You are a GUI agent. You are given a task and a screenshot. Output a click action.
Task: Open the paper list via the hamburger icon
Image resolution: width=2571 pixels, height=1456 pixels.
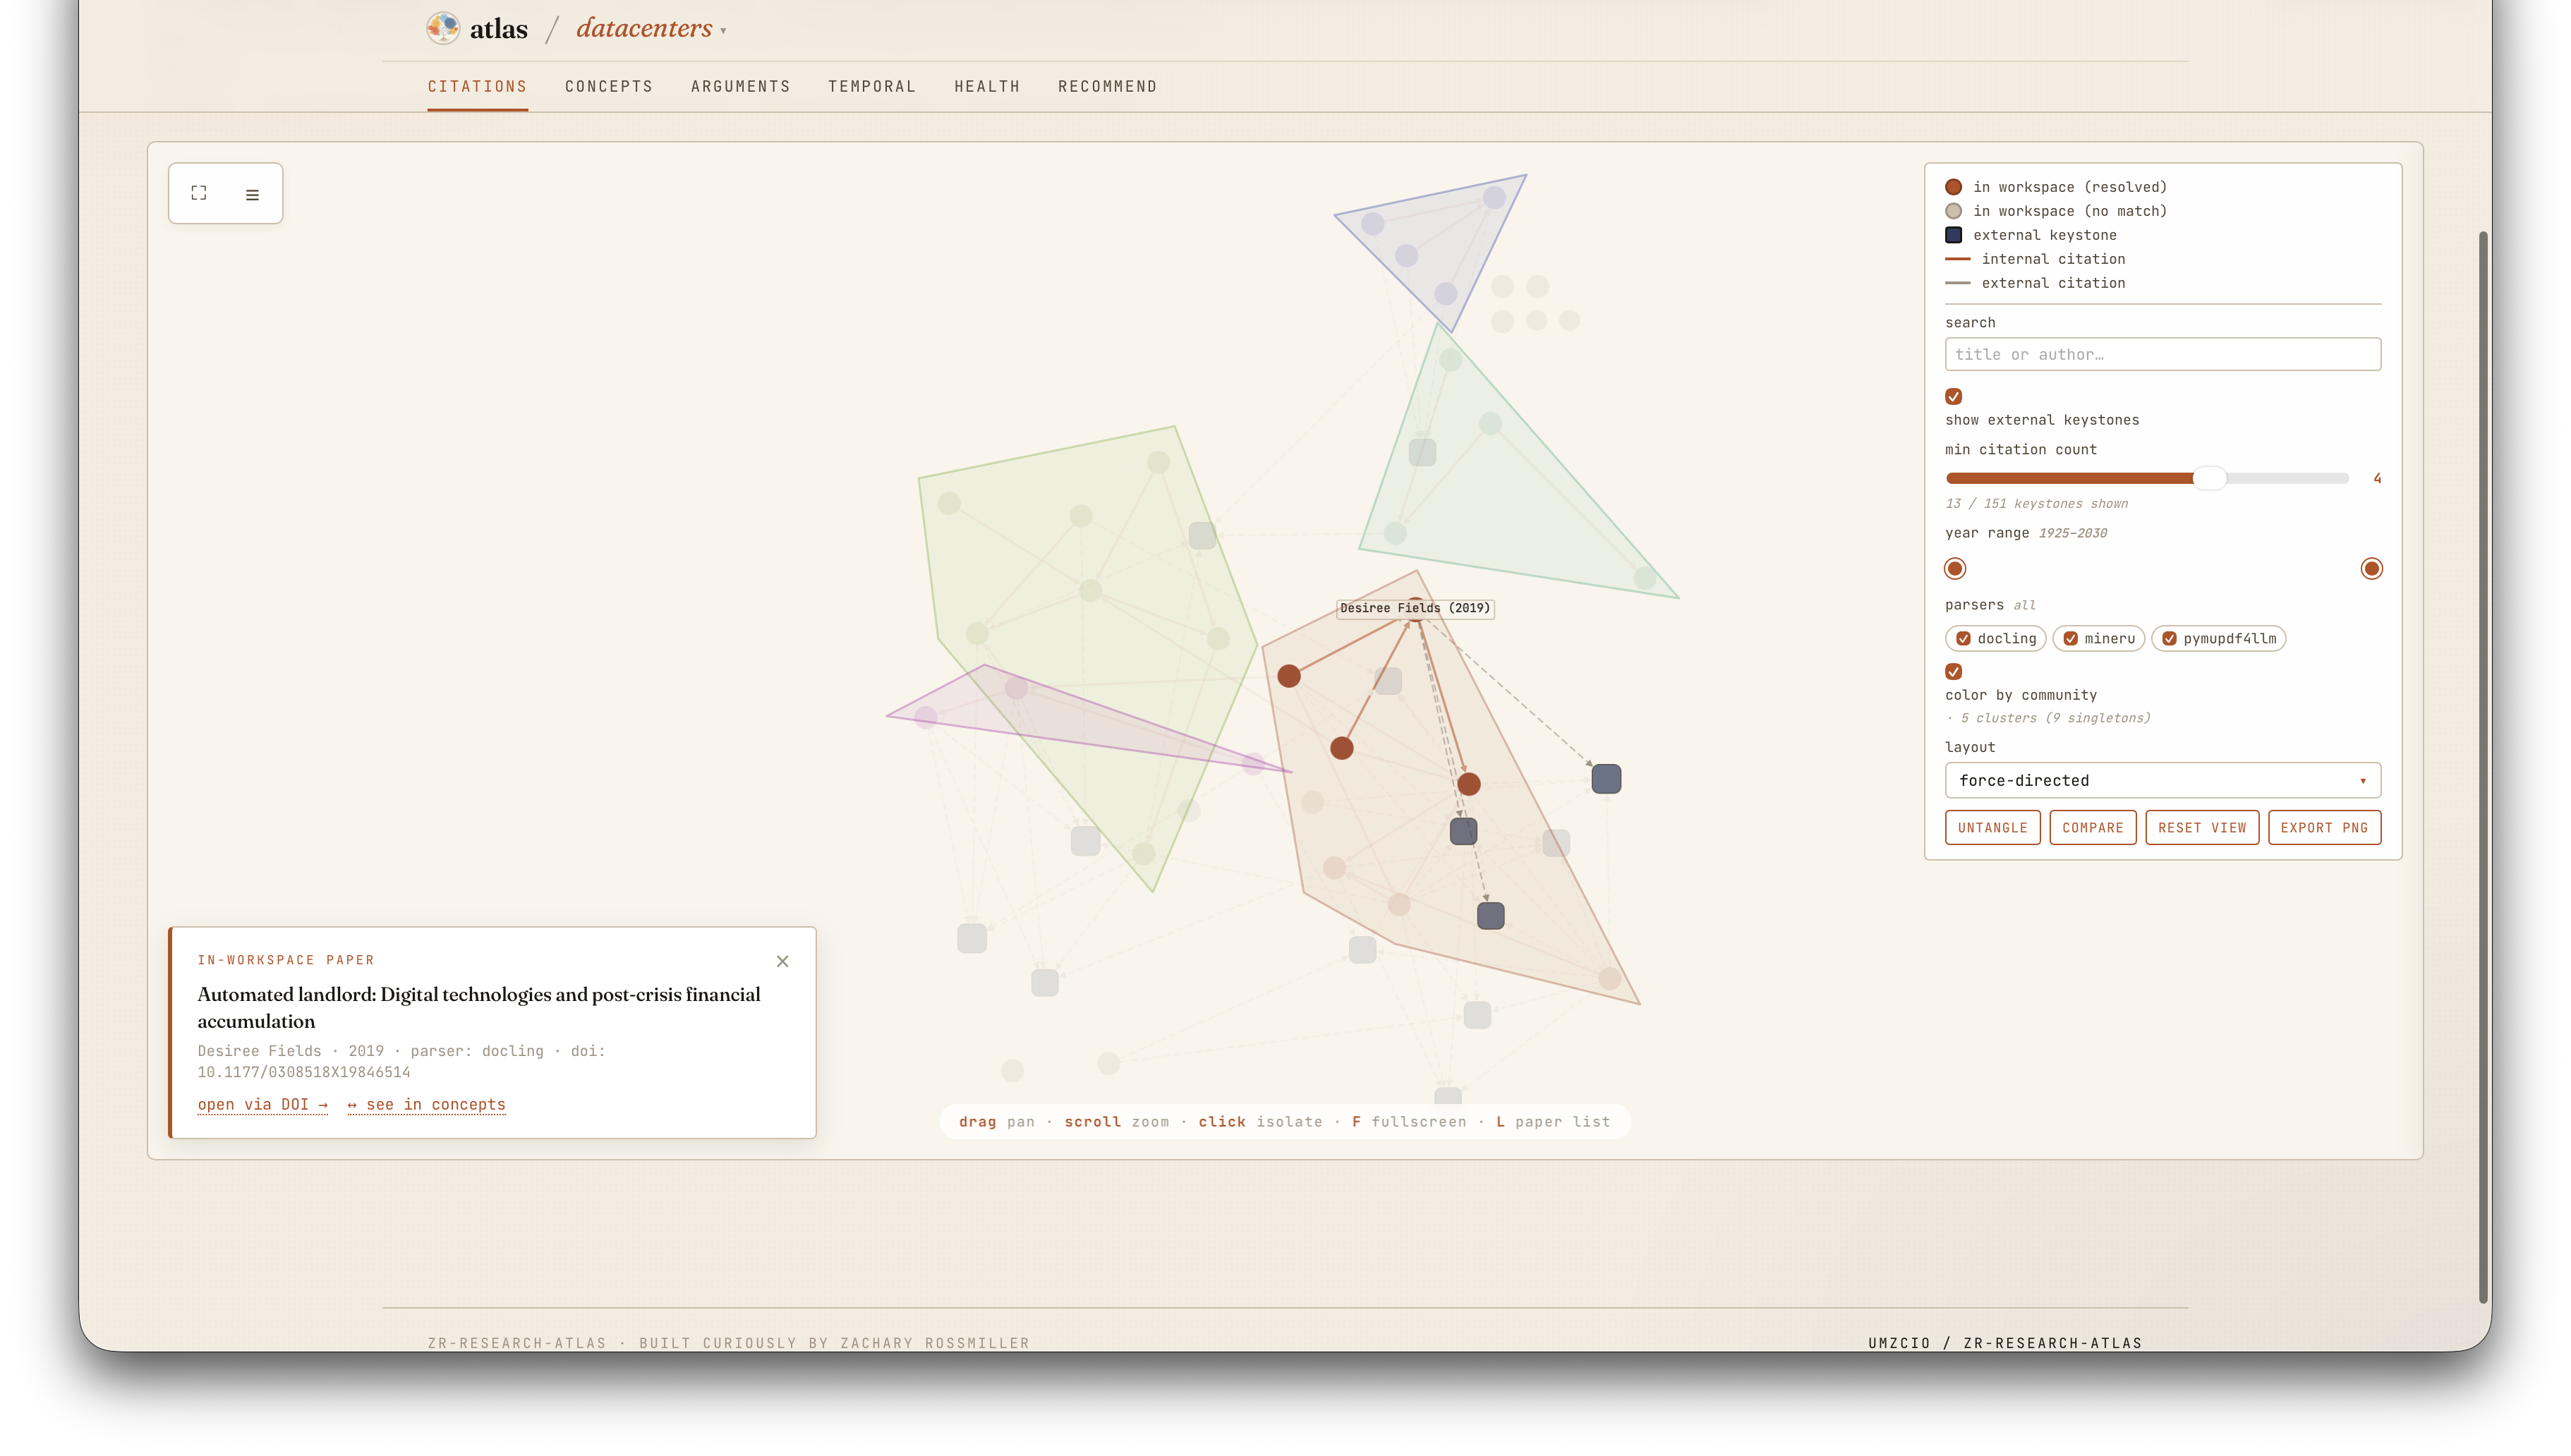point(252,193)
